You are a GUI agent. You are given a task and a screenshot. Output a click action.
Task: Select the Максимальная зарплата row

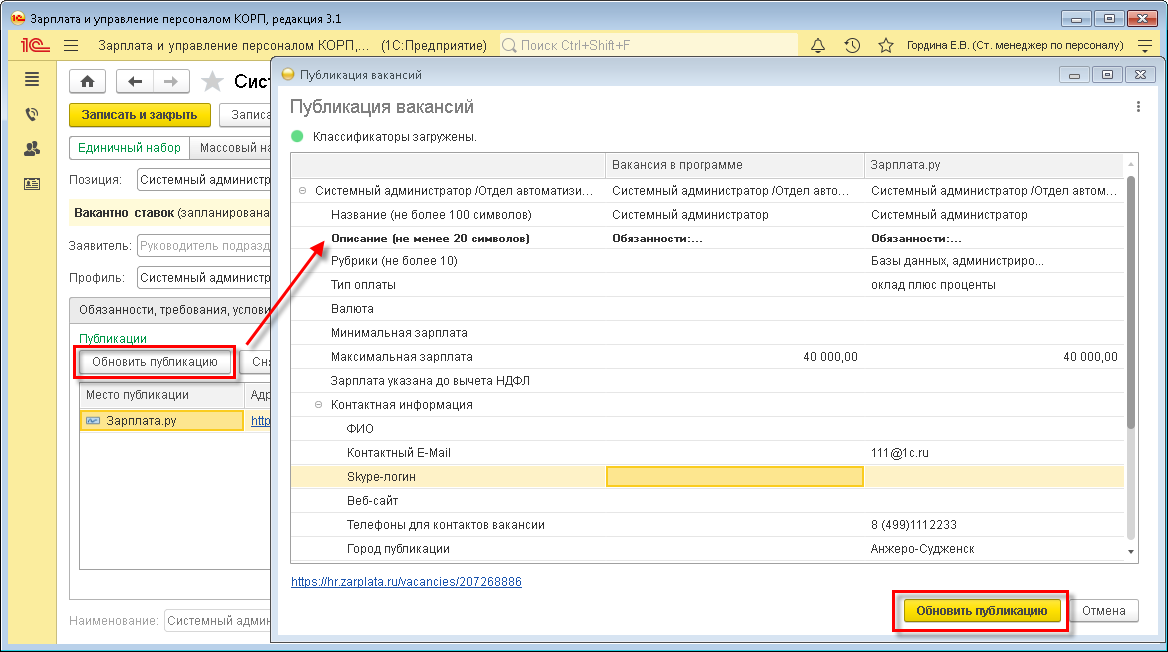tap(707, 357)
